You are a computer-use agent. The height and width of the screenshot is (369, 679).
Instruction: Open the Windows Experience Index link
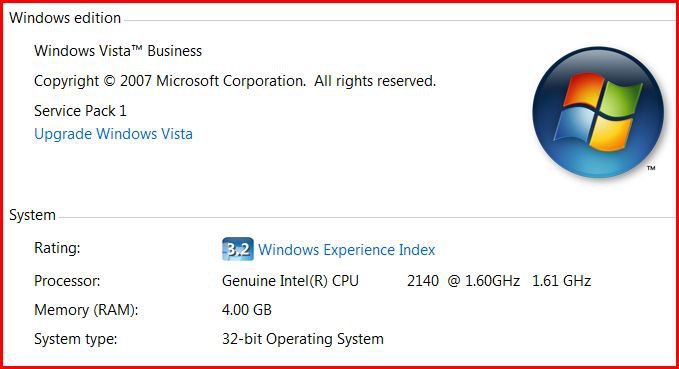pos(346,250)
